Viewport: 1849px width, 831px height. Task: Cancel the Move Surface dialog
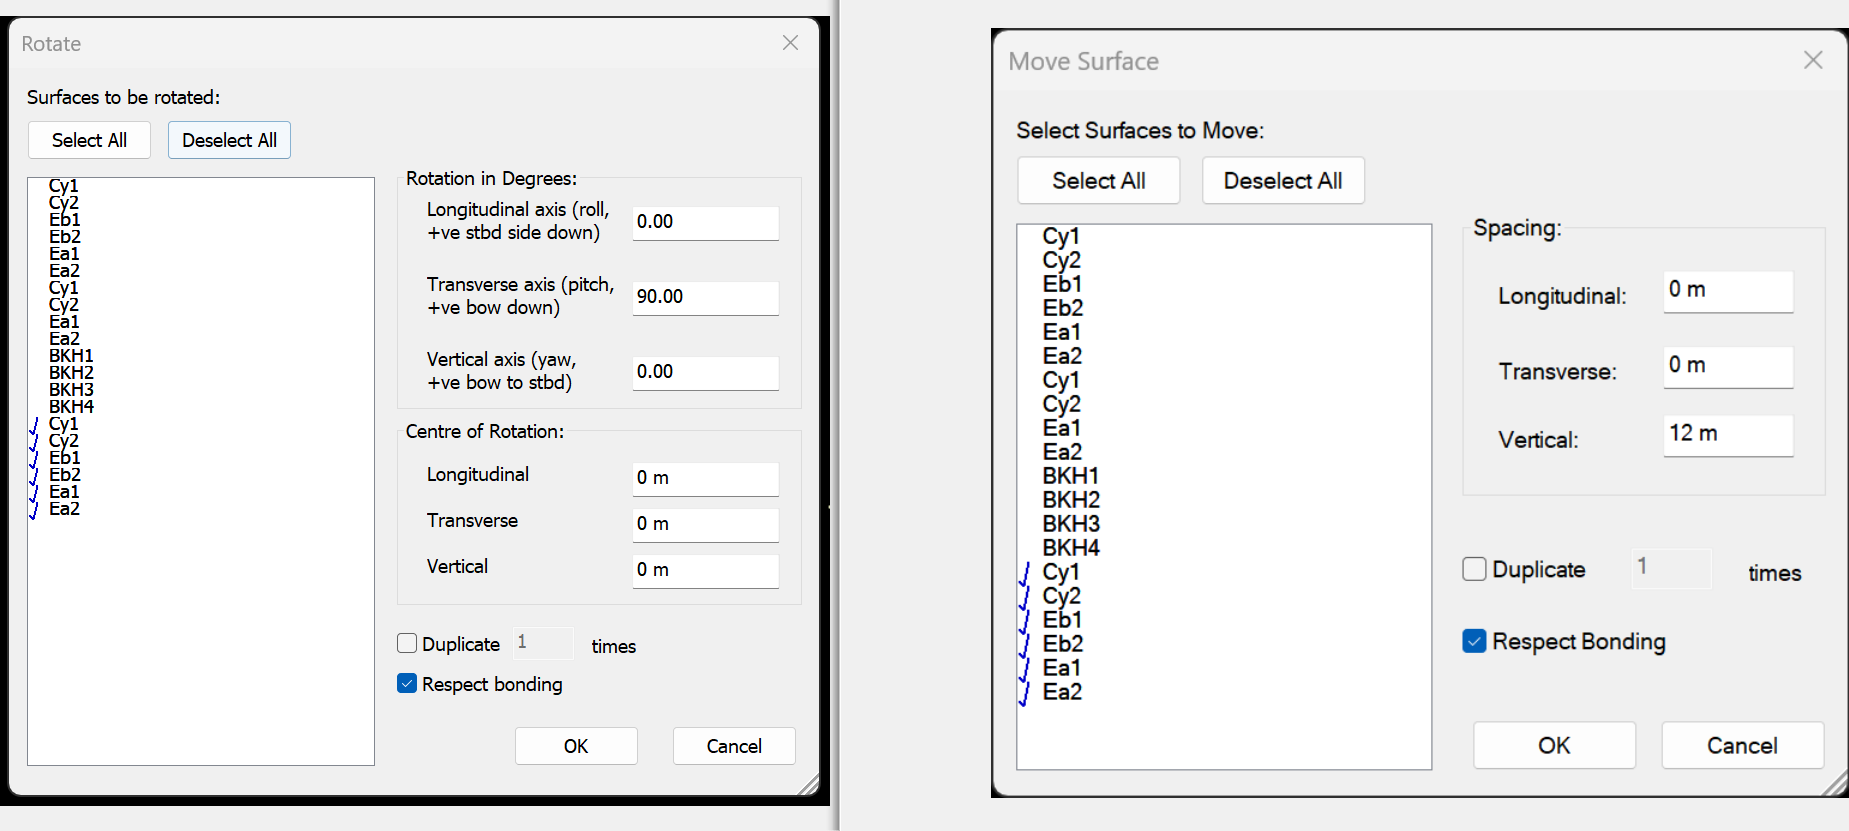(x=1741, y=746)
